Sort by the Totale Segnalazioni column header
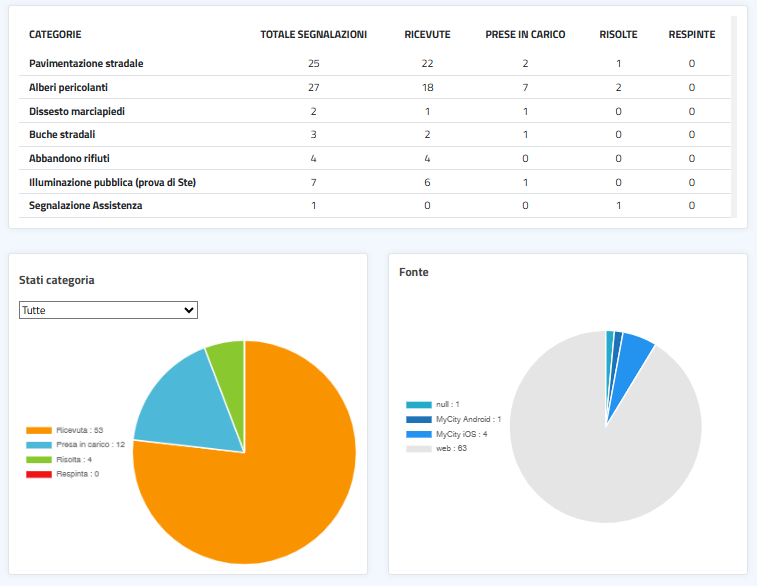 [x=313, y=34]
